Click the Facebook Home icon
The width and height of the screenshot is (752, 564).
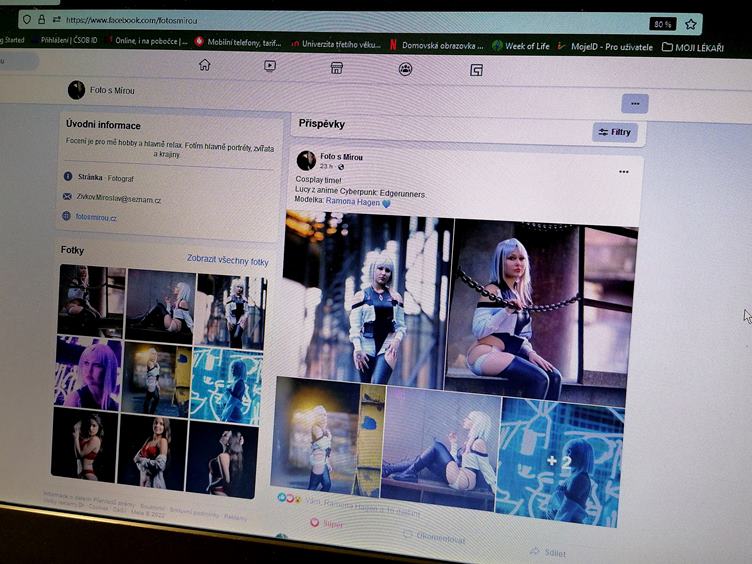coord(205,65)
